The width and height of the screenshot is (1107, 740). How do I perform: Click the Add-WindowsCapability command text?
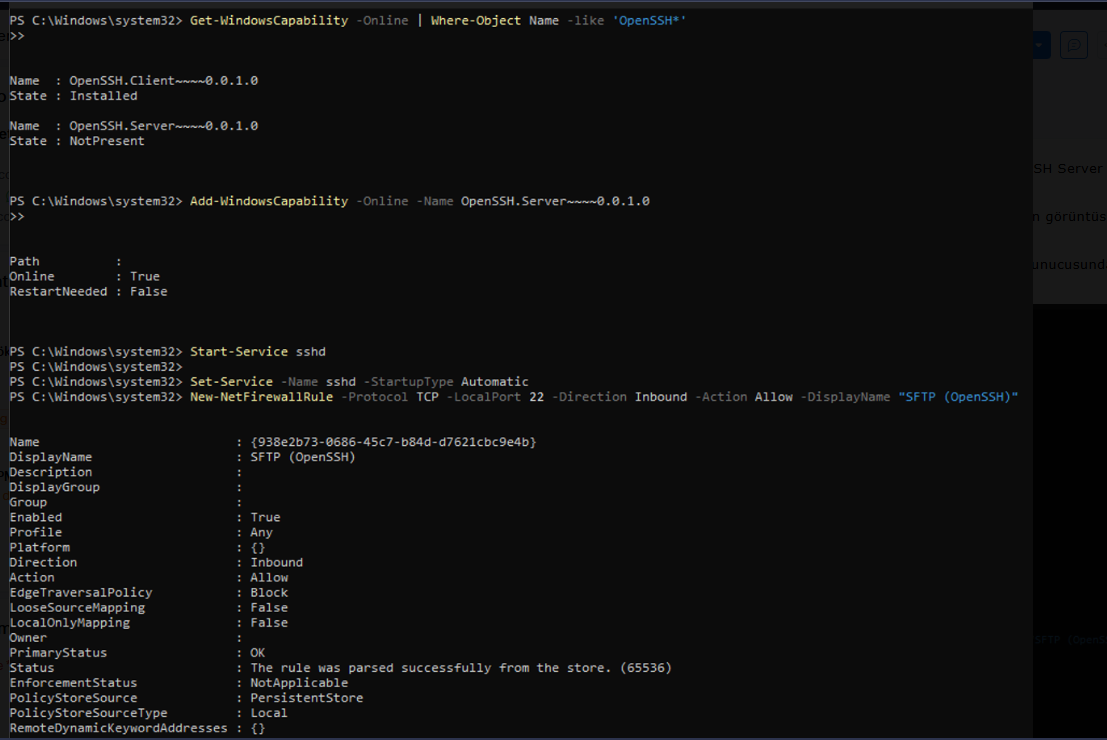pyautogui.click(x=269, y=201)
